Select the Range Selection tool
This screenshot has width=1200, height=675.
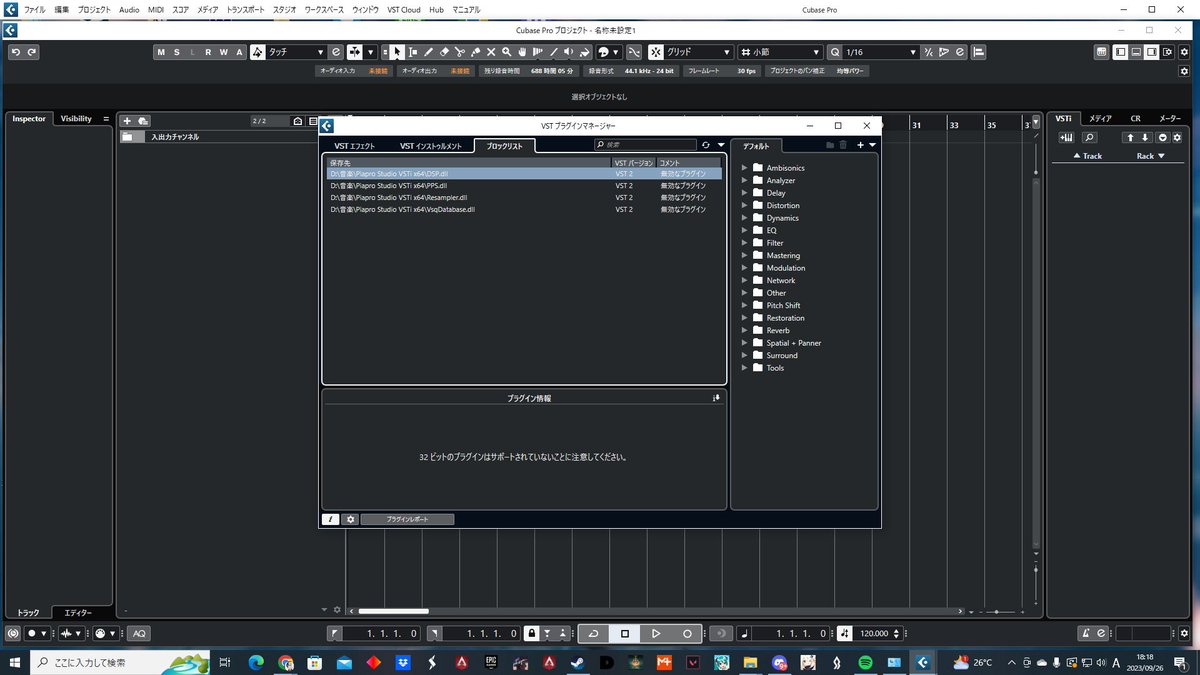coord(413,52)
